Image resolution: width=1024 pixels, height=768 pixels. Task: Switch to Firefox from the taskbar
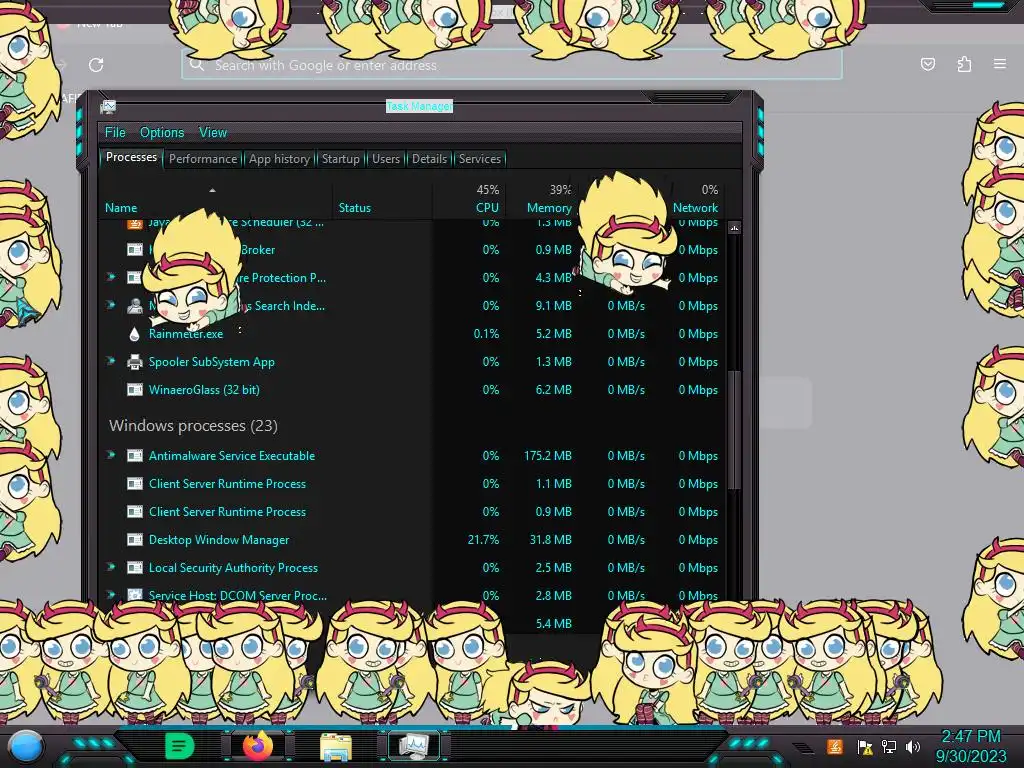(x=258, y=745)
